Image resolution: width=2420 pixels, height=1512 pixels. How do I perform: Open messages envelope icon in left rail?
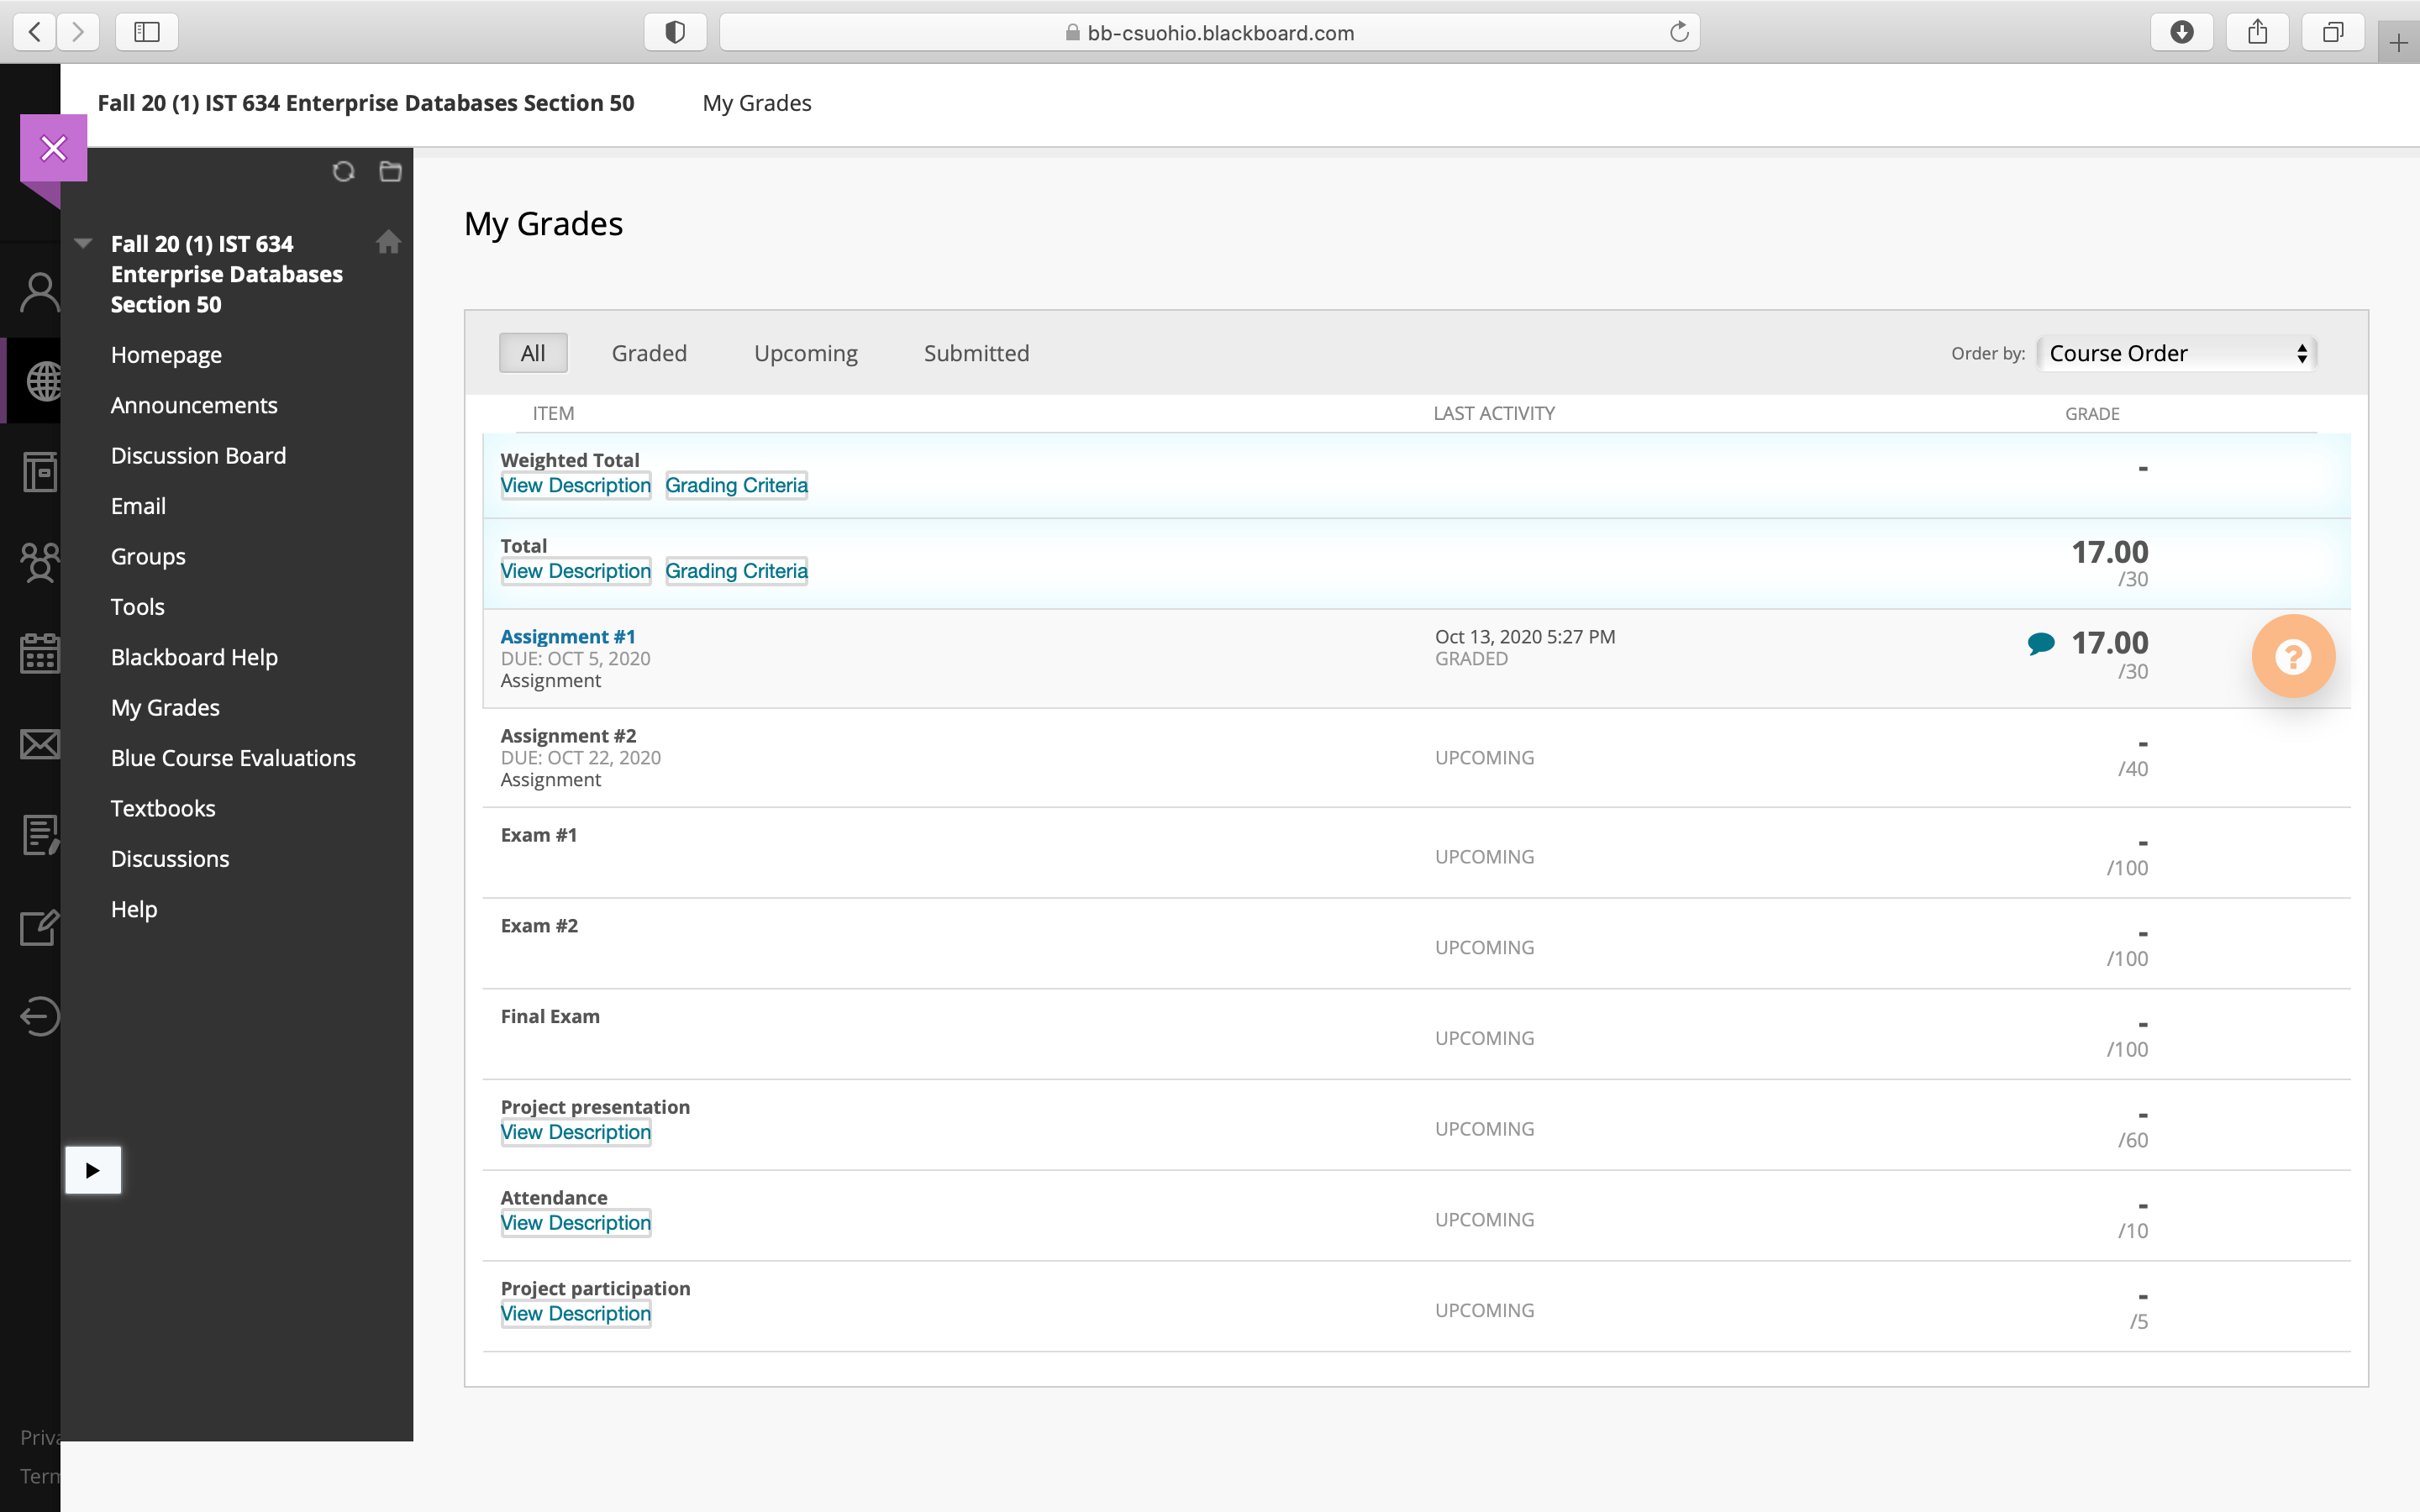(40, 744)
